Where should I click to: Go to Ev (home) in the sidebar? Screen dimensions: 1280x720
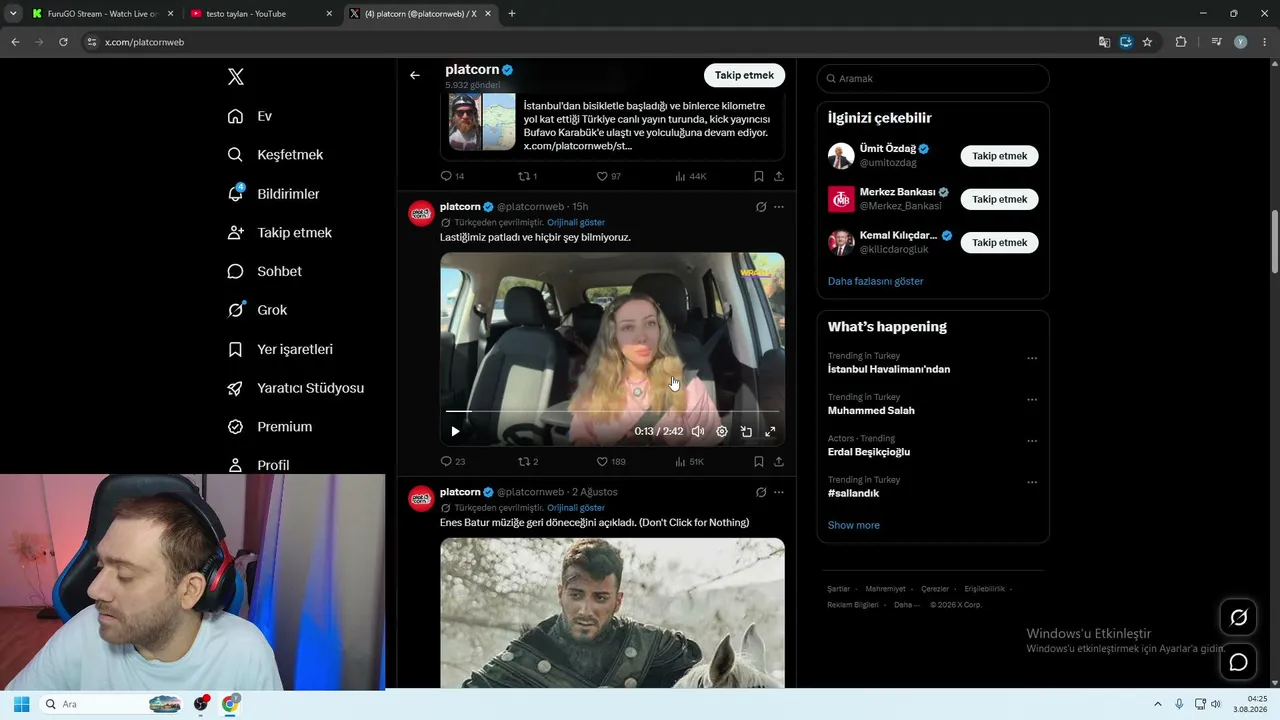250,116
